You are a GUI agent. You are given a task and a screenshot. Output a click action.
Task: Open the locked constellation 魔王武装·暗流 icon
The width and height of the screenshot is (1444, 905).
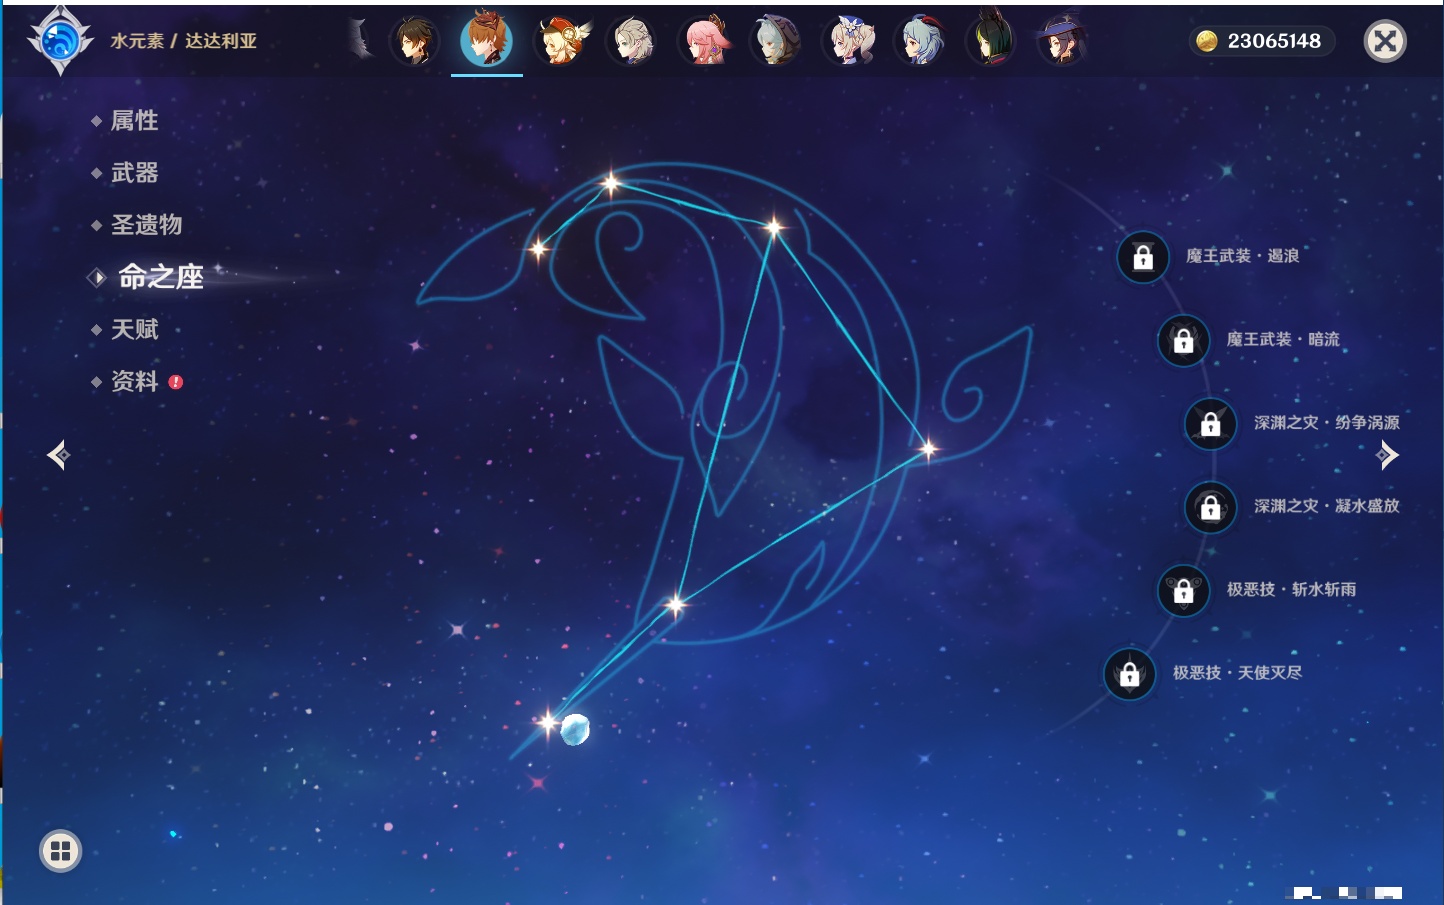[x=1184, y=341]
